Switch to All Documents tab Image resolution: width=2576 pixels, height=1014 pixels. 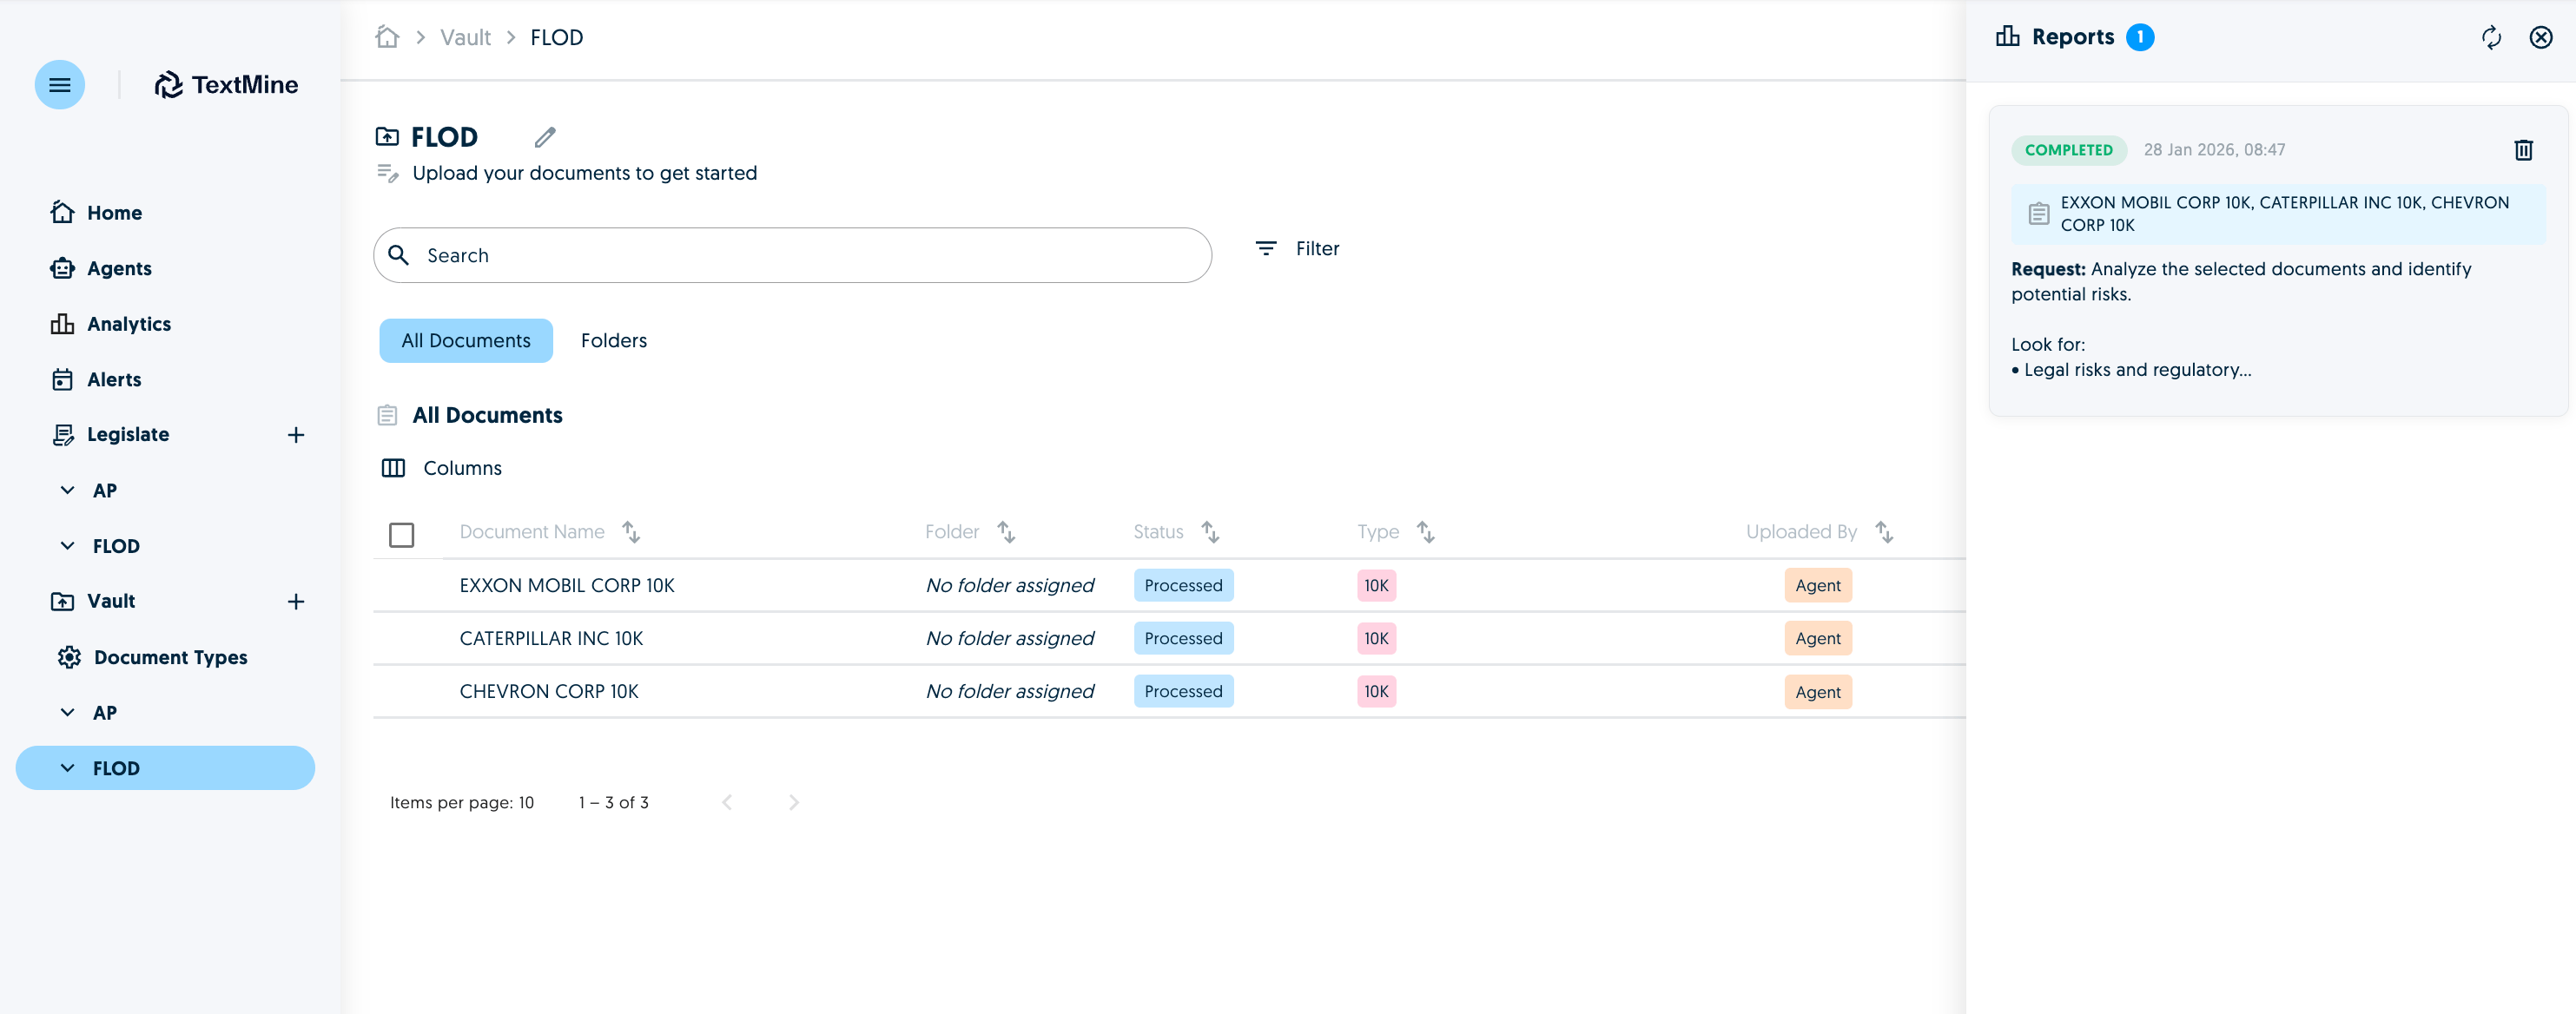tap(466, 341)
